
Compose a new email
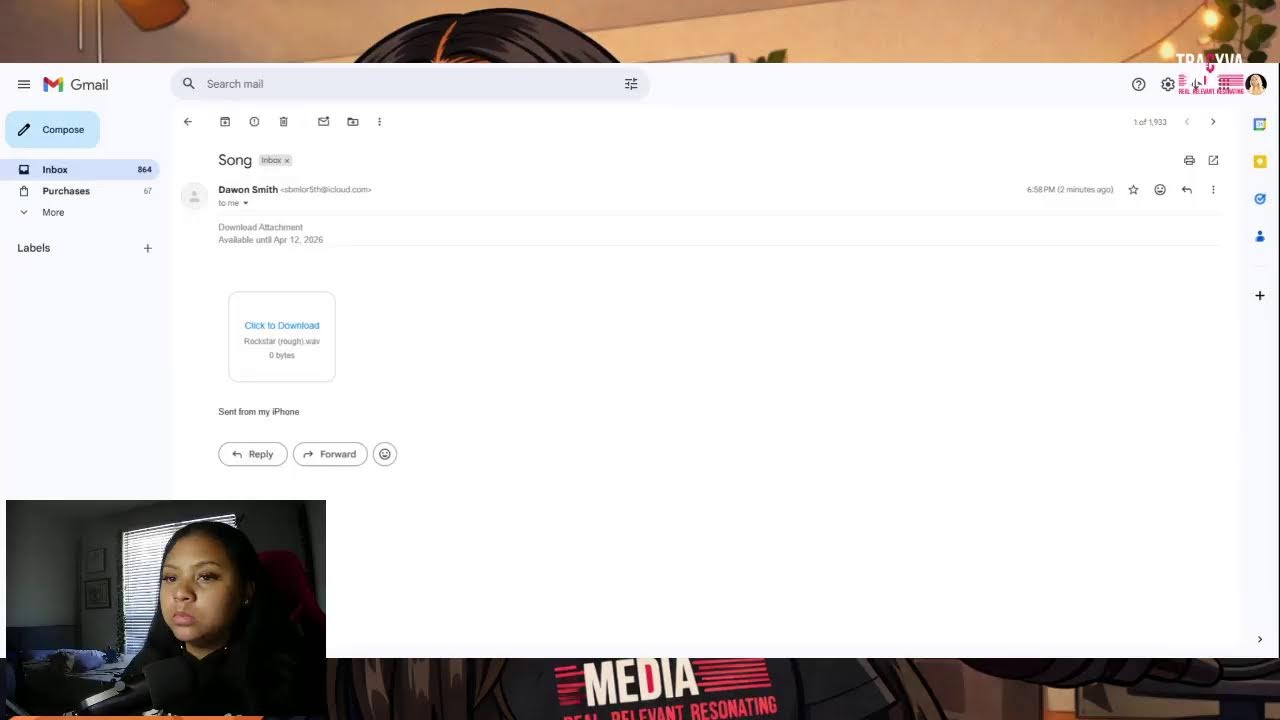coord(52,129)
